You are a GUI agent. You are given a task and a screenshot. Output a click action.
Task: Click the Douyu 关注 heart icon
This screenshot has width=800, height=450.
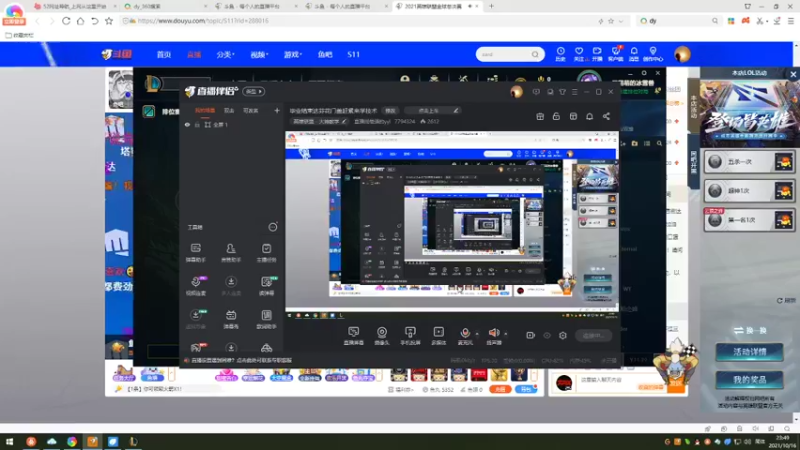(x=579, y=54)
